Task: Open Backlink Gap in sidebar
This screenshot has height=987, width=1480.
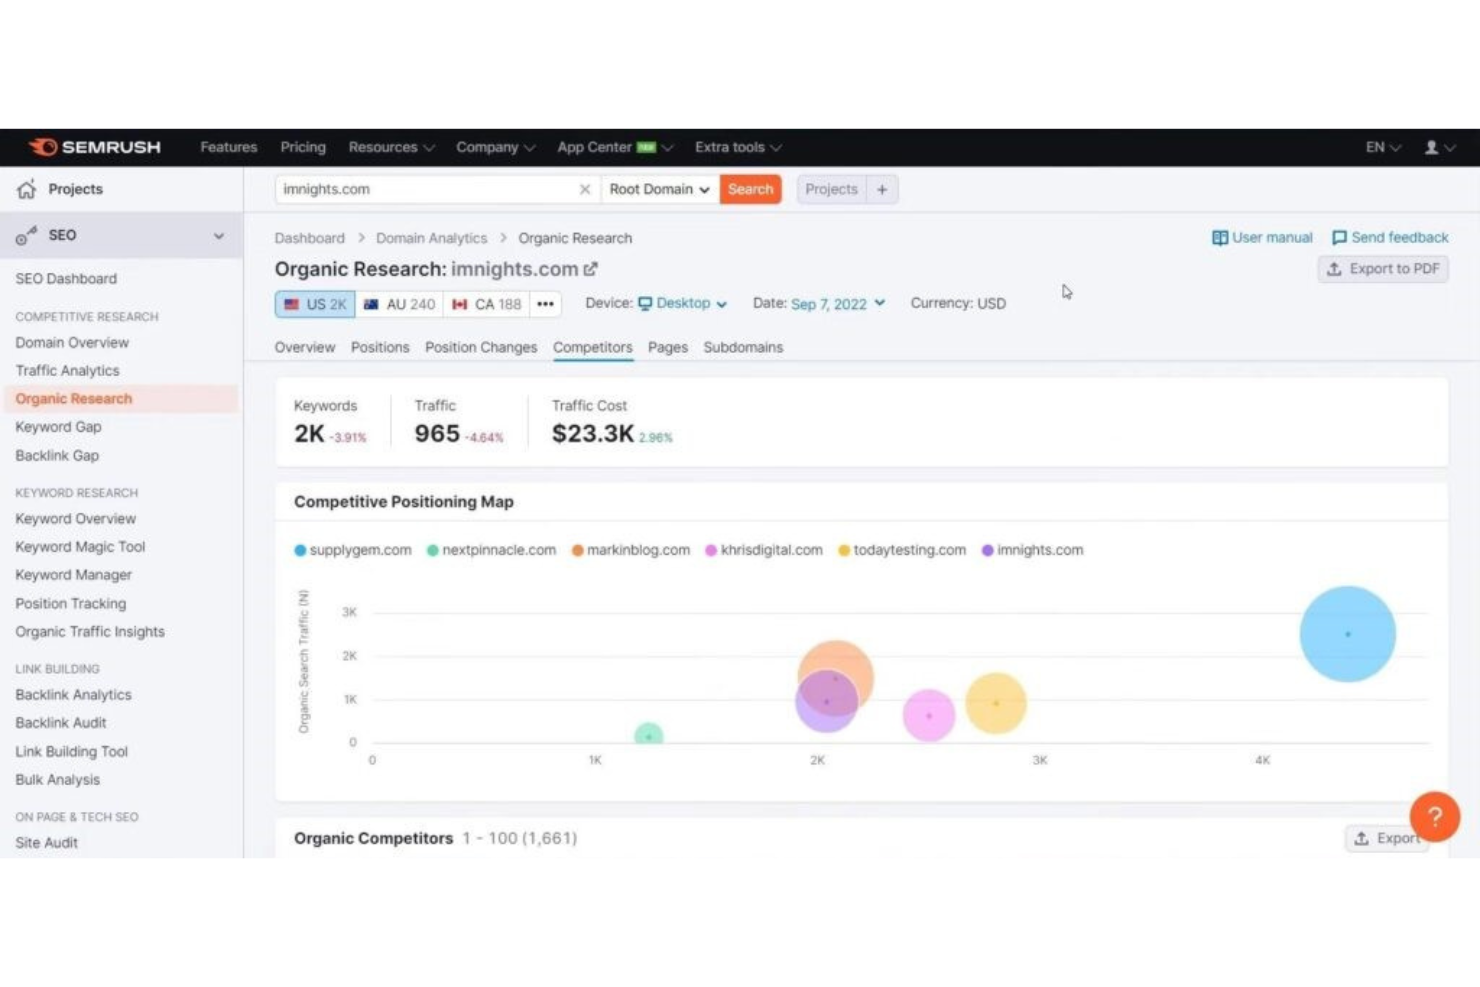Action: point(57,455)
